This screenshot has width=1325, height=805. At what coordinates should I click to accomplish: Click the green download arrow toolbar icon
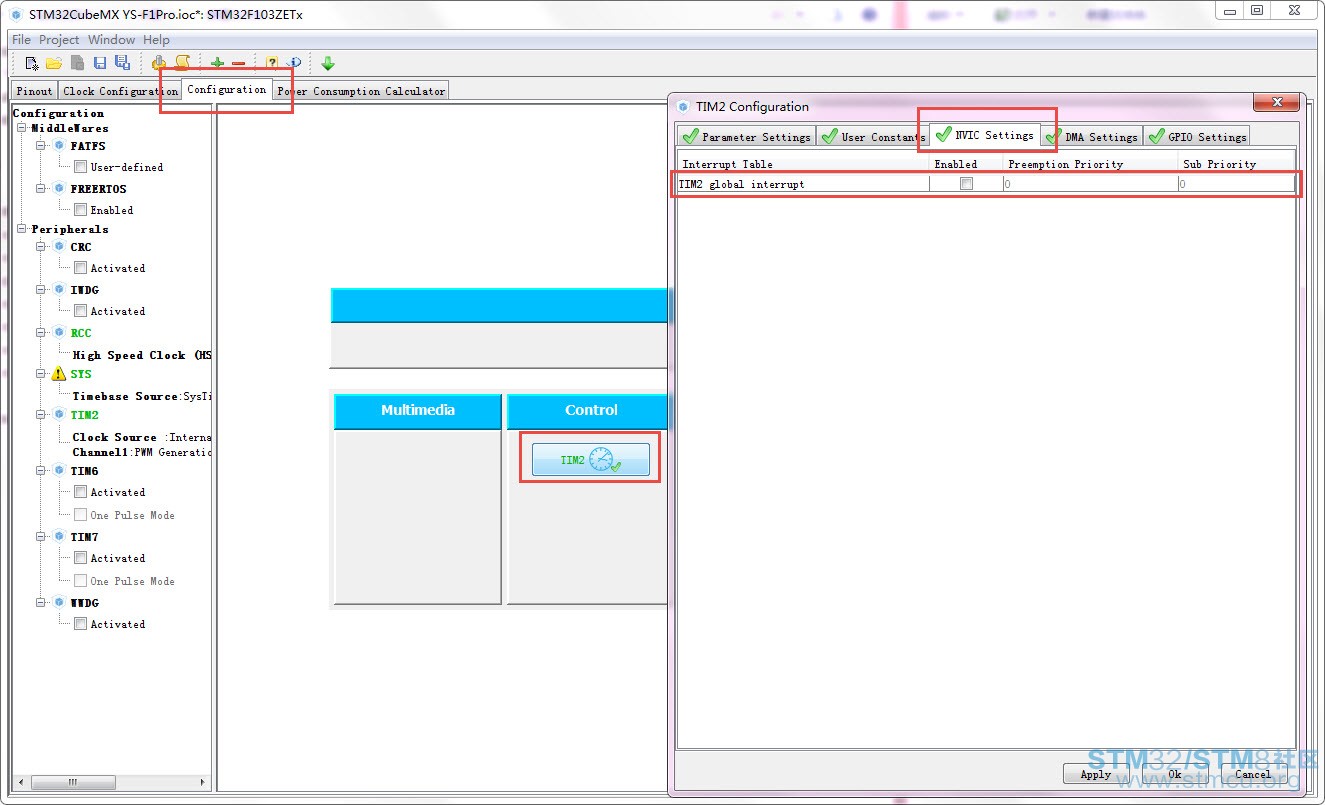click(328, 63)
